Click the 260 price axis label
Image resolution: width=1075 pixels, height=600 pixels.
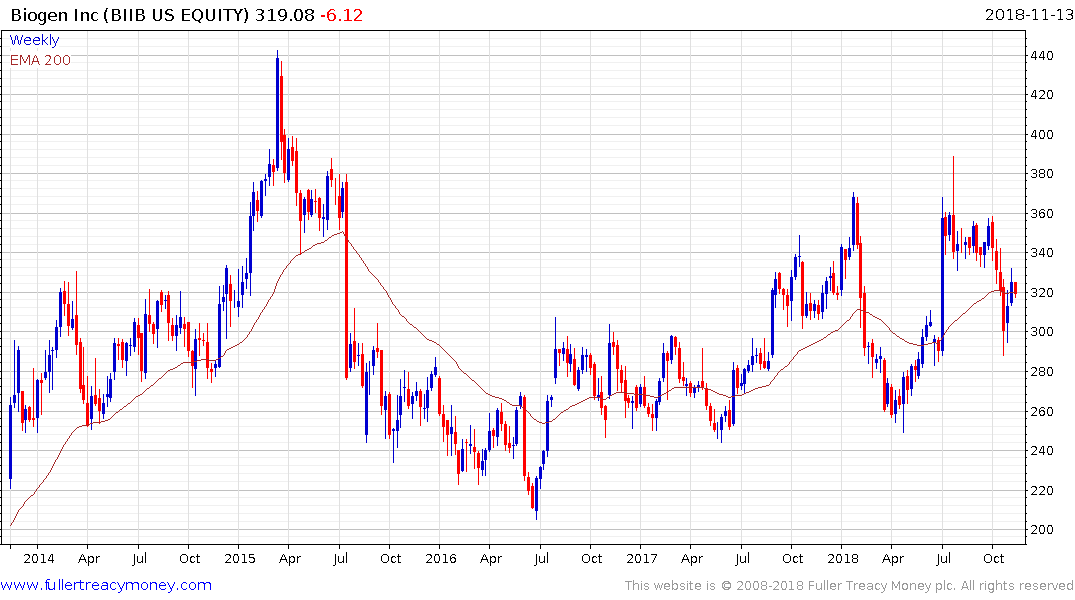1042,411
